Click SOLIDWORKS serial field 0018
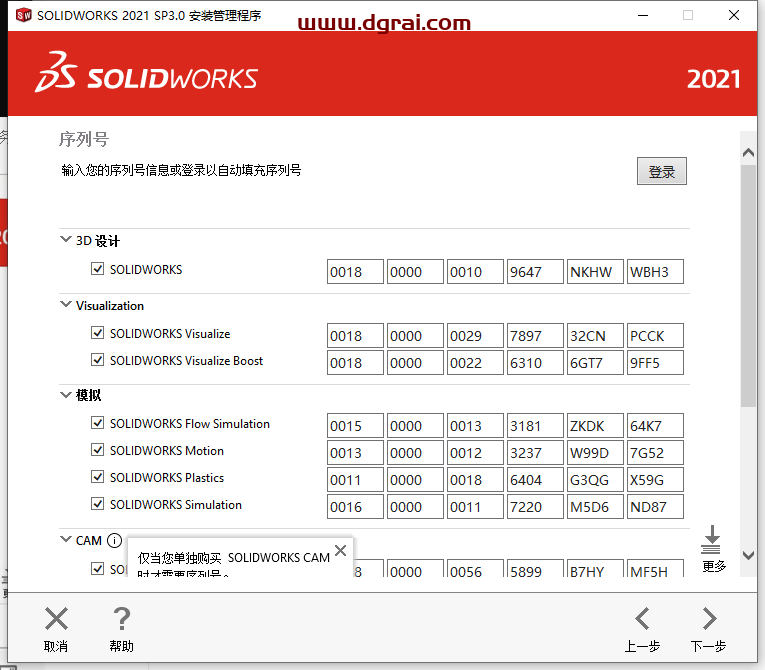 355,271
